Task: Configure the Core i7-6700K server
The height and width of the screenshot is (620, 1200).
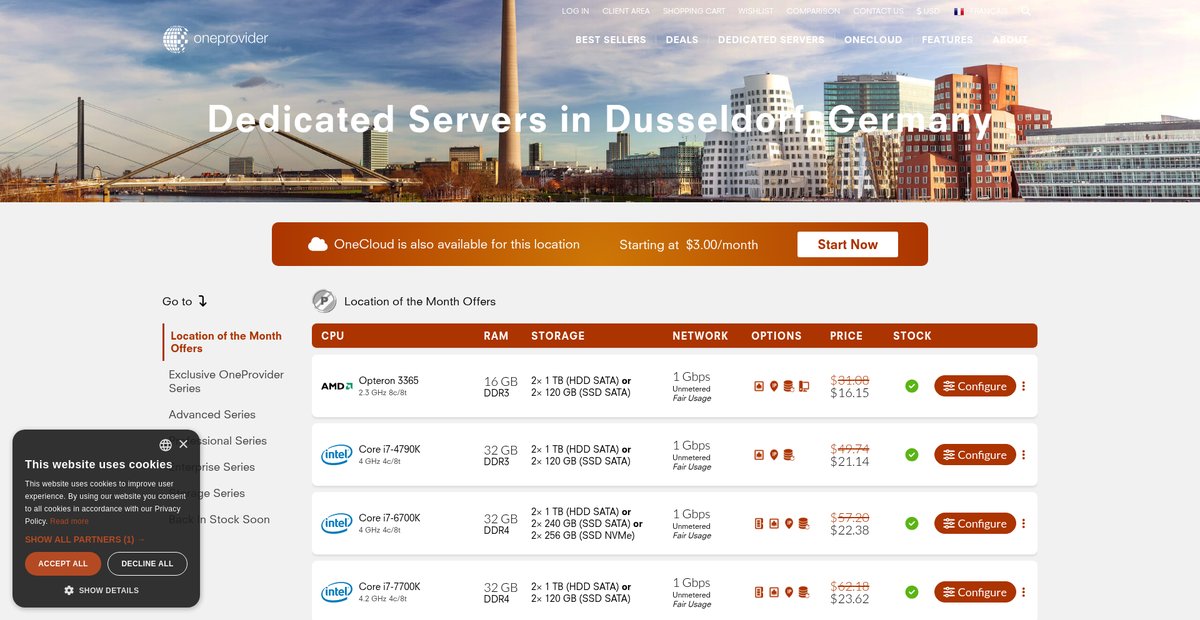Action: point(975,523)
